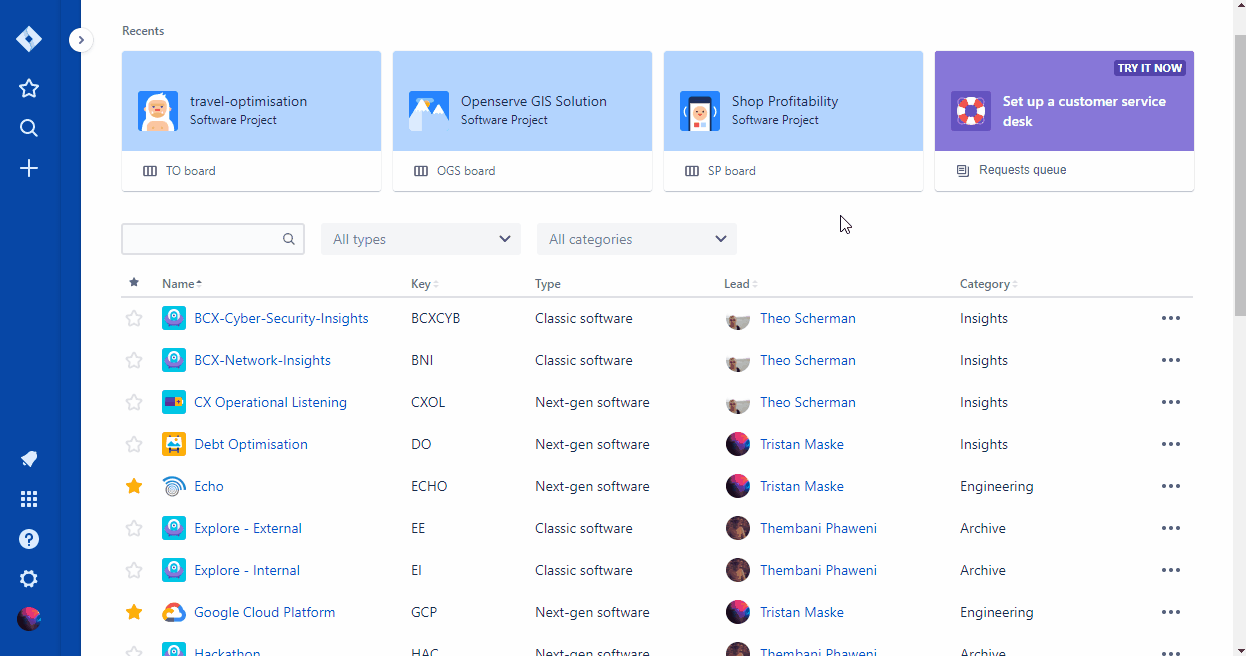Screen dimensions: 1246x656
Task: Star the BCX-Cyber-Security-Insights project
Action: point(134,319)
